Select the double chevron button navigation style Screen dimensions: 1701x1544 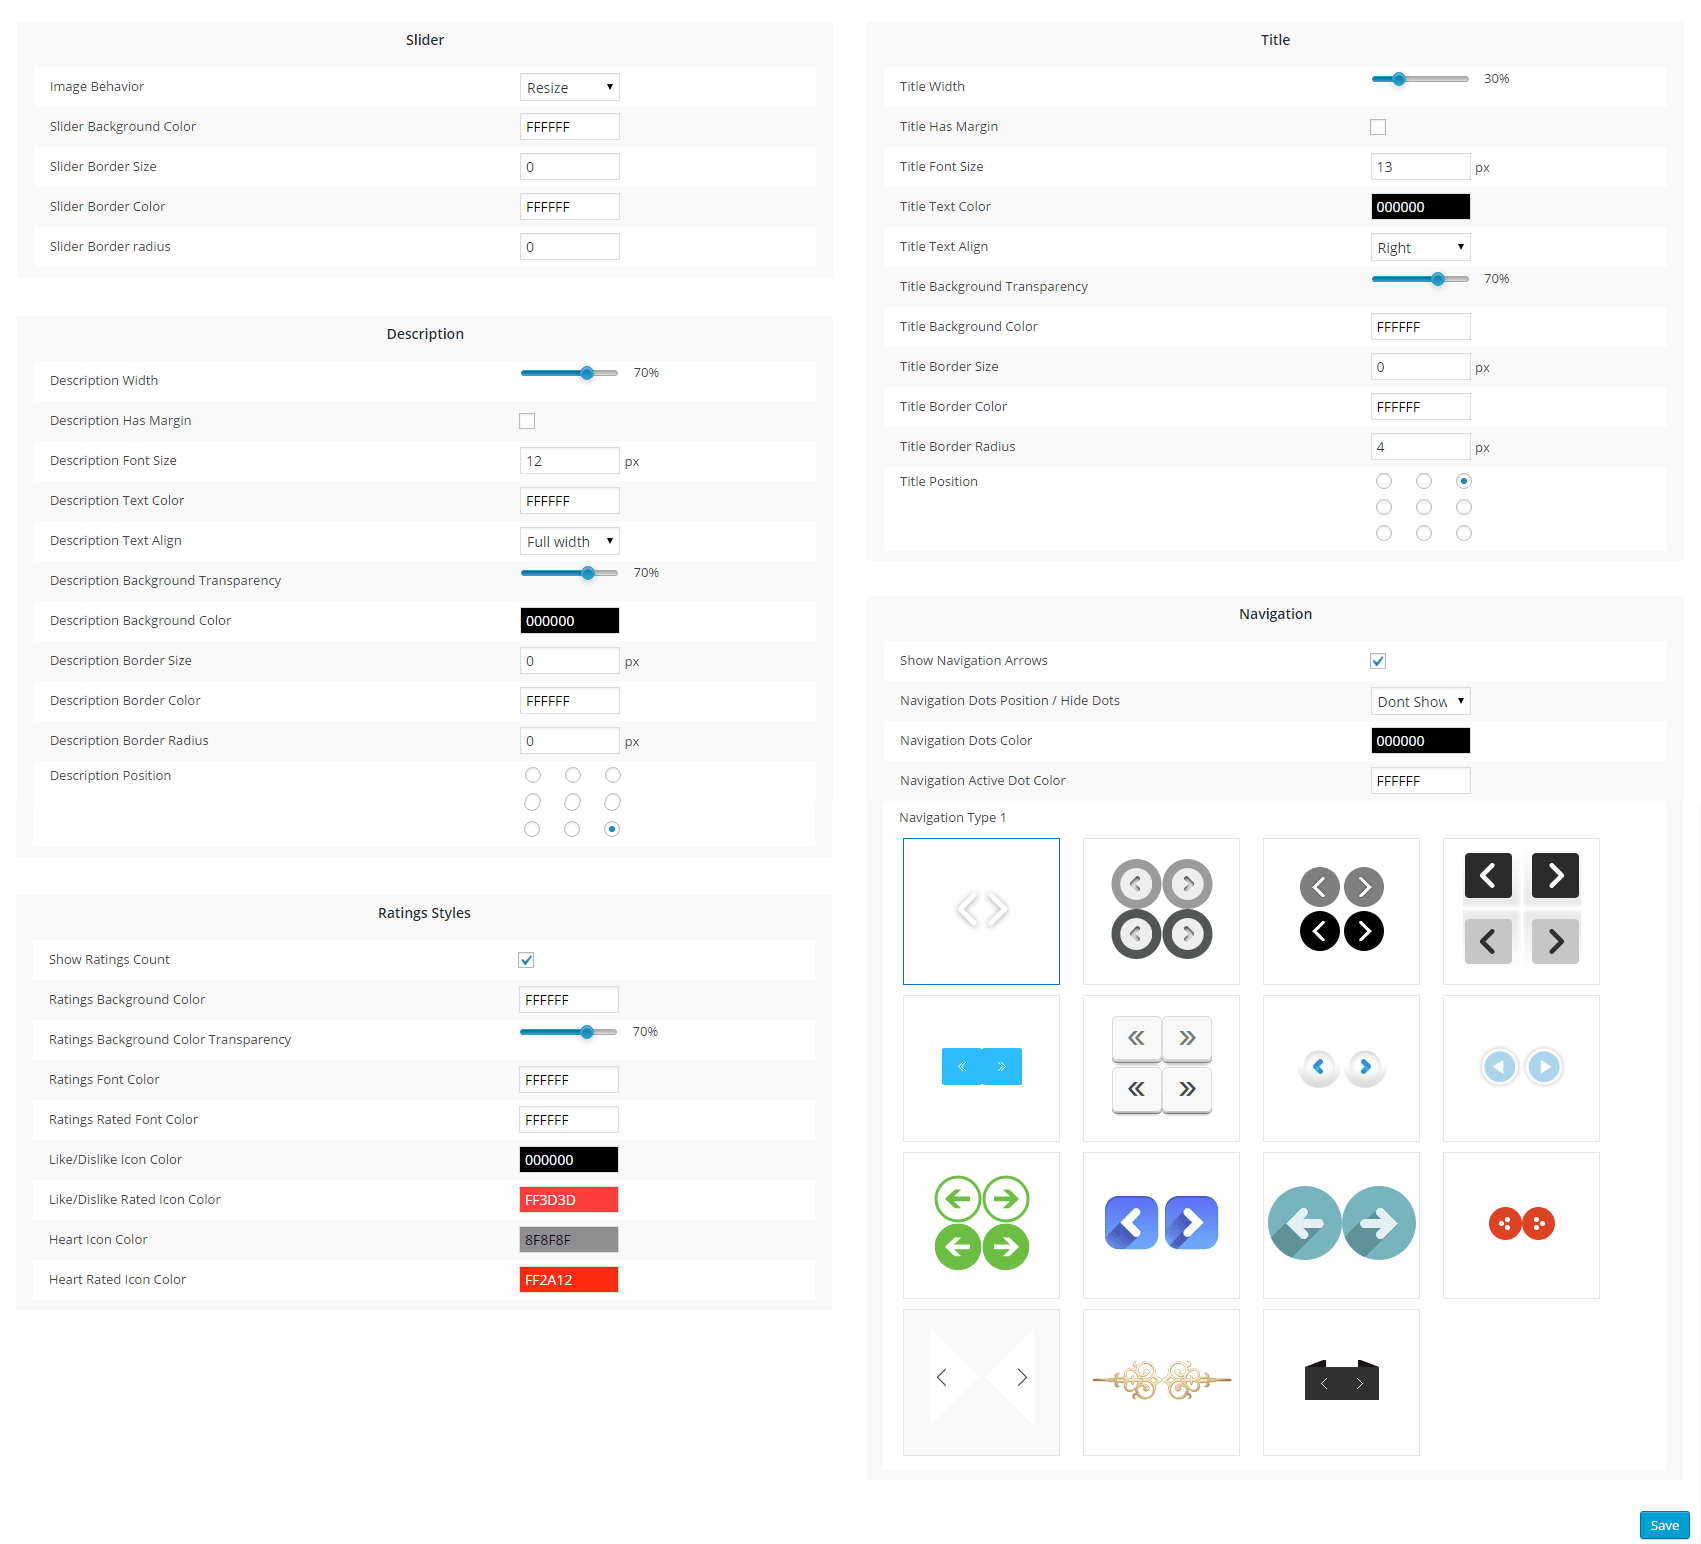[x=1161, y=1067]
